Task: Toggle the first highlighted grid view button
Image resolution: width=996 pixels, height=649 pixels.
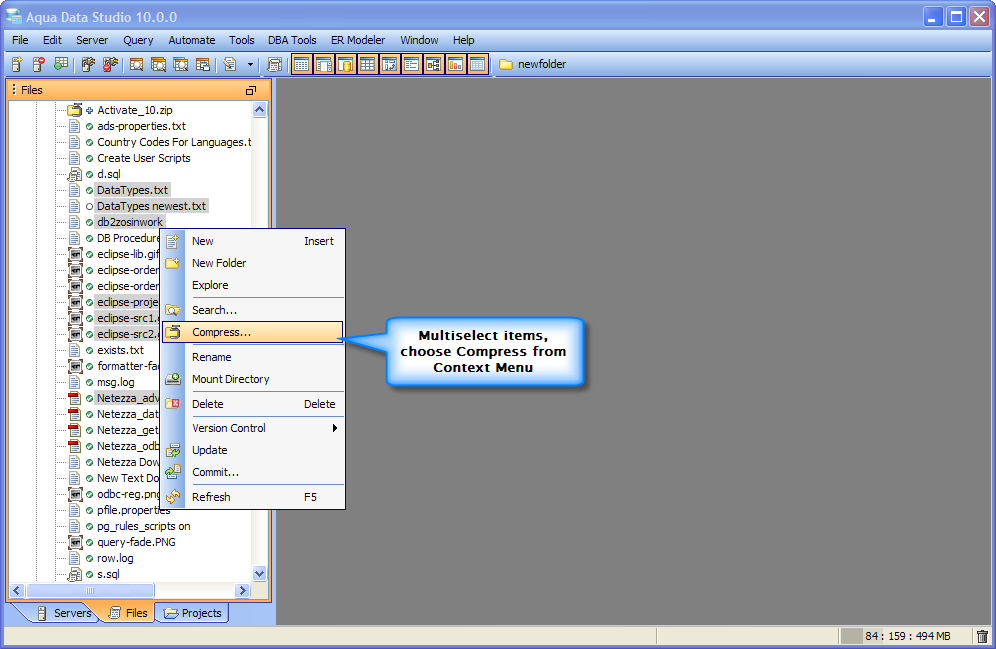Action: [302, 64]
